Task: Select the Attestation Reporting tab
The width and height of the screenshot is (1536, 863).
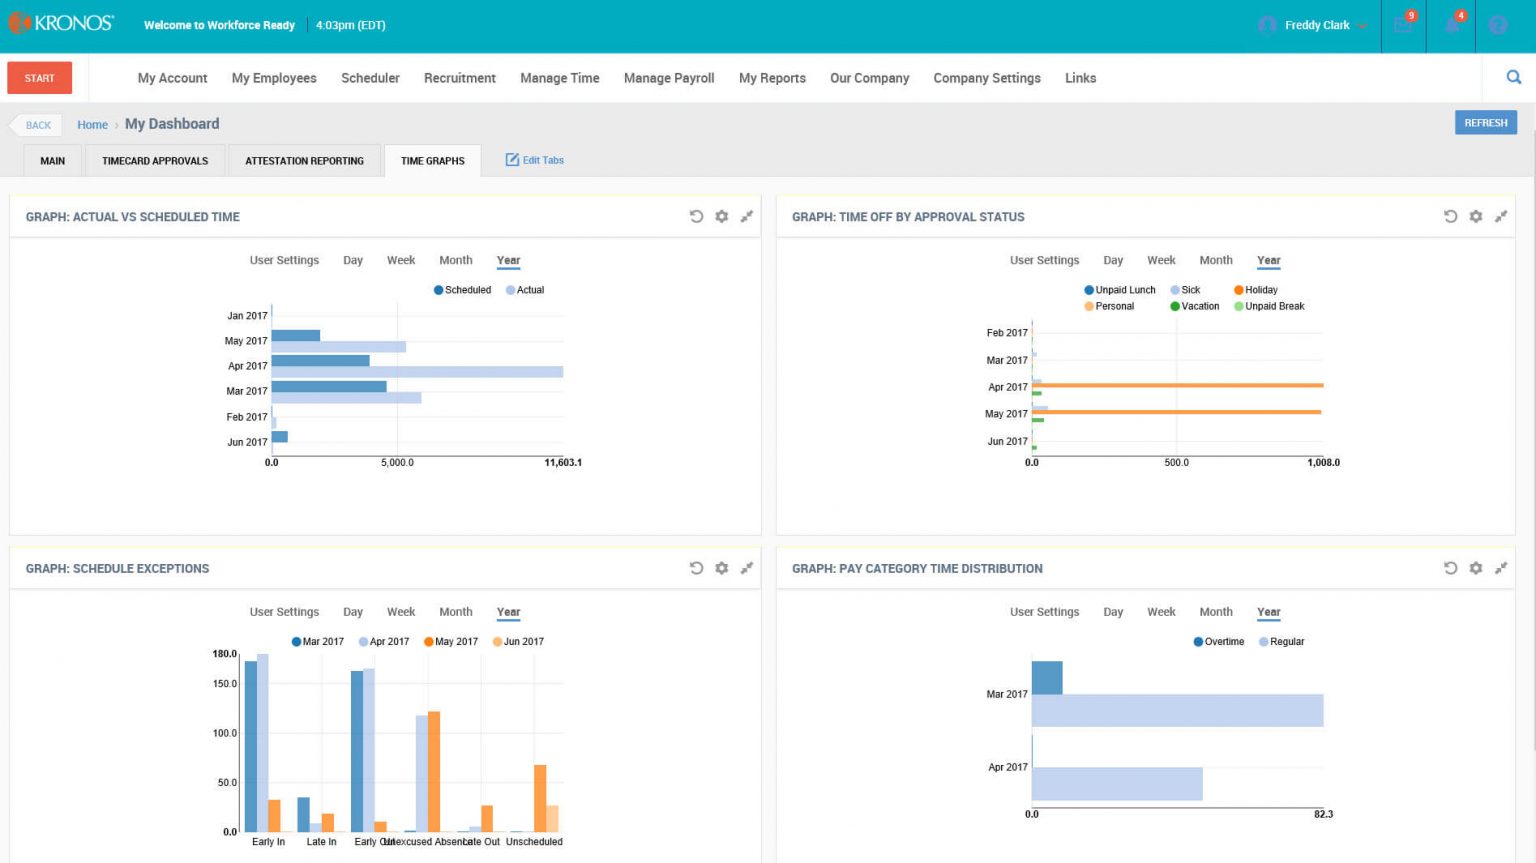Action: (304, 160)
